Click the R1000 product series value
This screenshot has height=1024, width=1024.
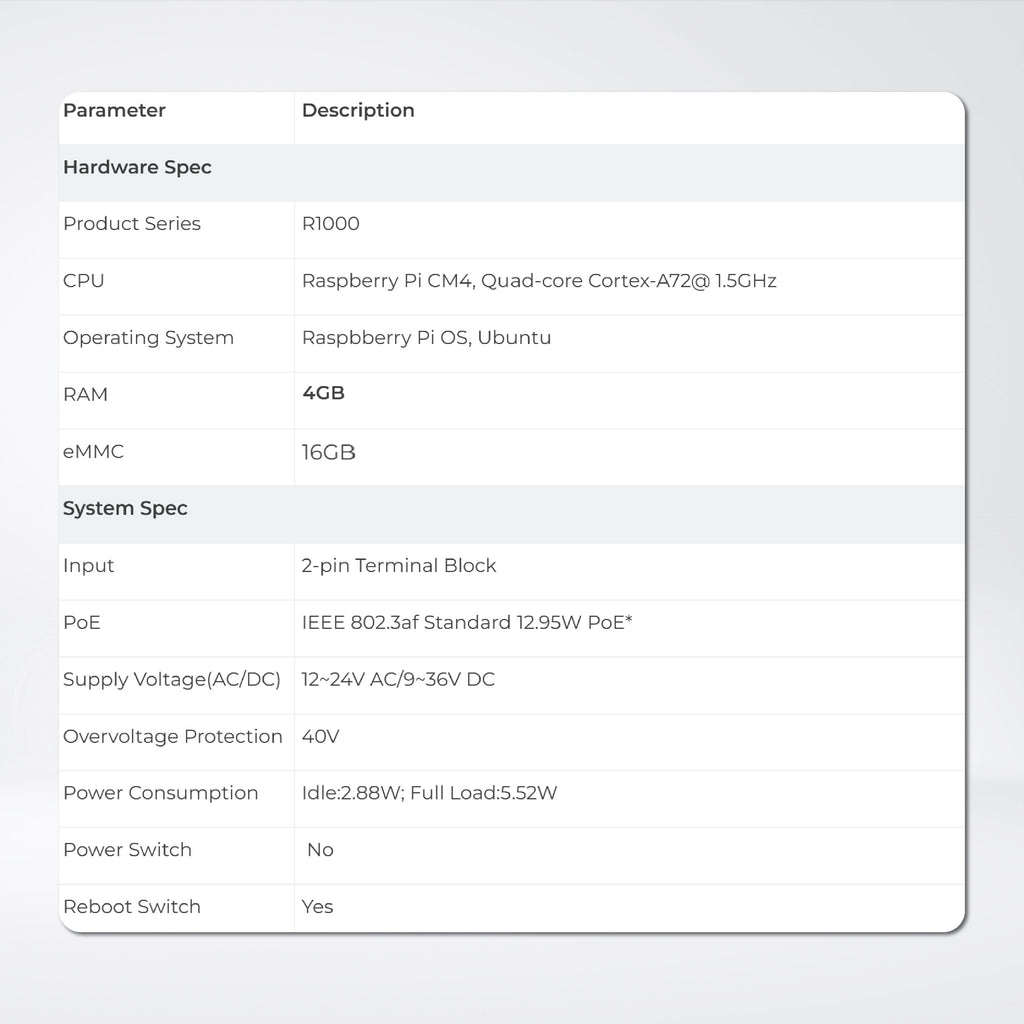pyautogui.click(x=331, y=224)
